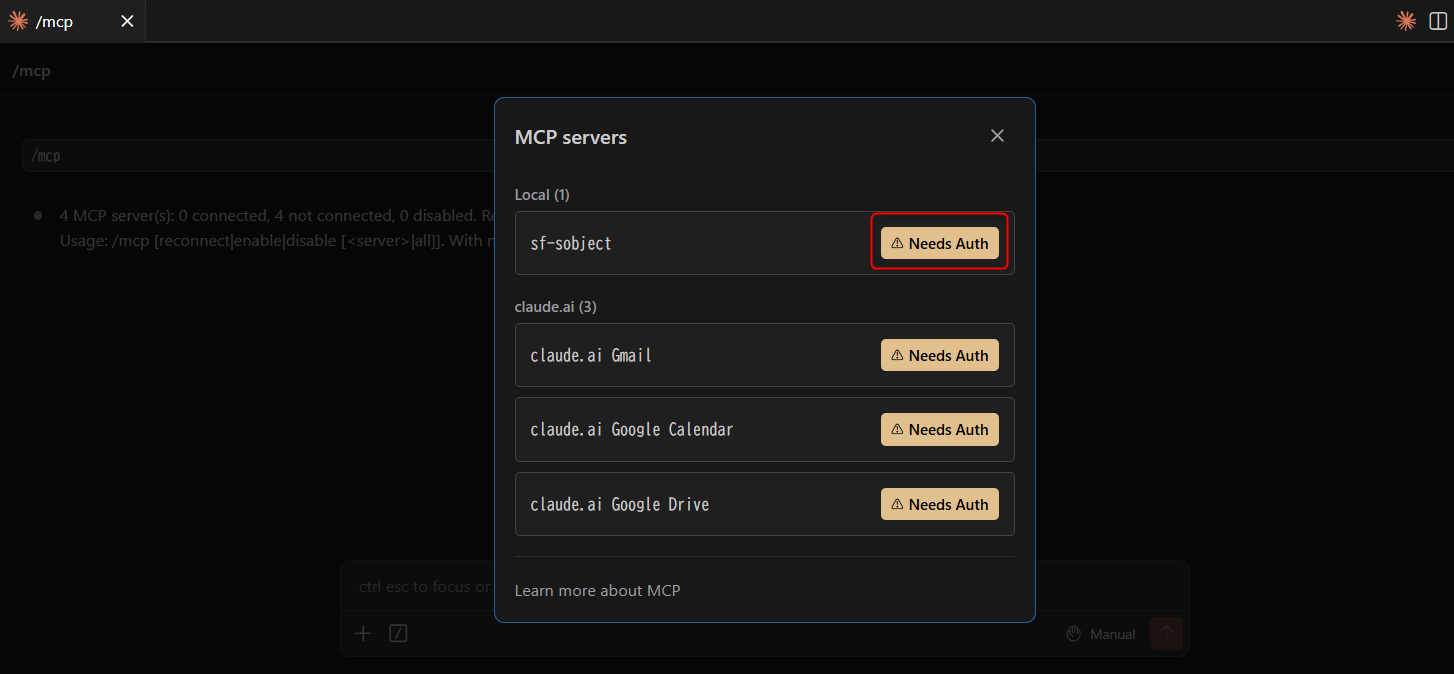This screenshot has width=1454, height=674.
Task: Select the claude.ai Google Drive server name
Action: (620, 504)
